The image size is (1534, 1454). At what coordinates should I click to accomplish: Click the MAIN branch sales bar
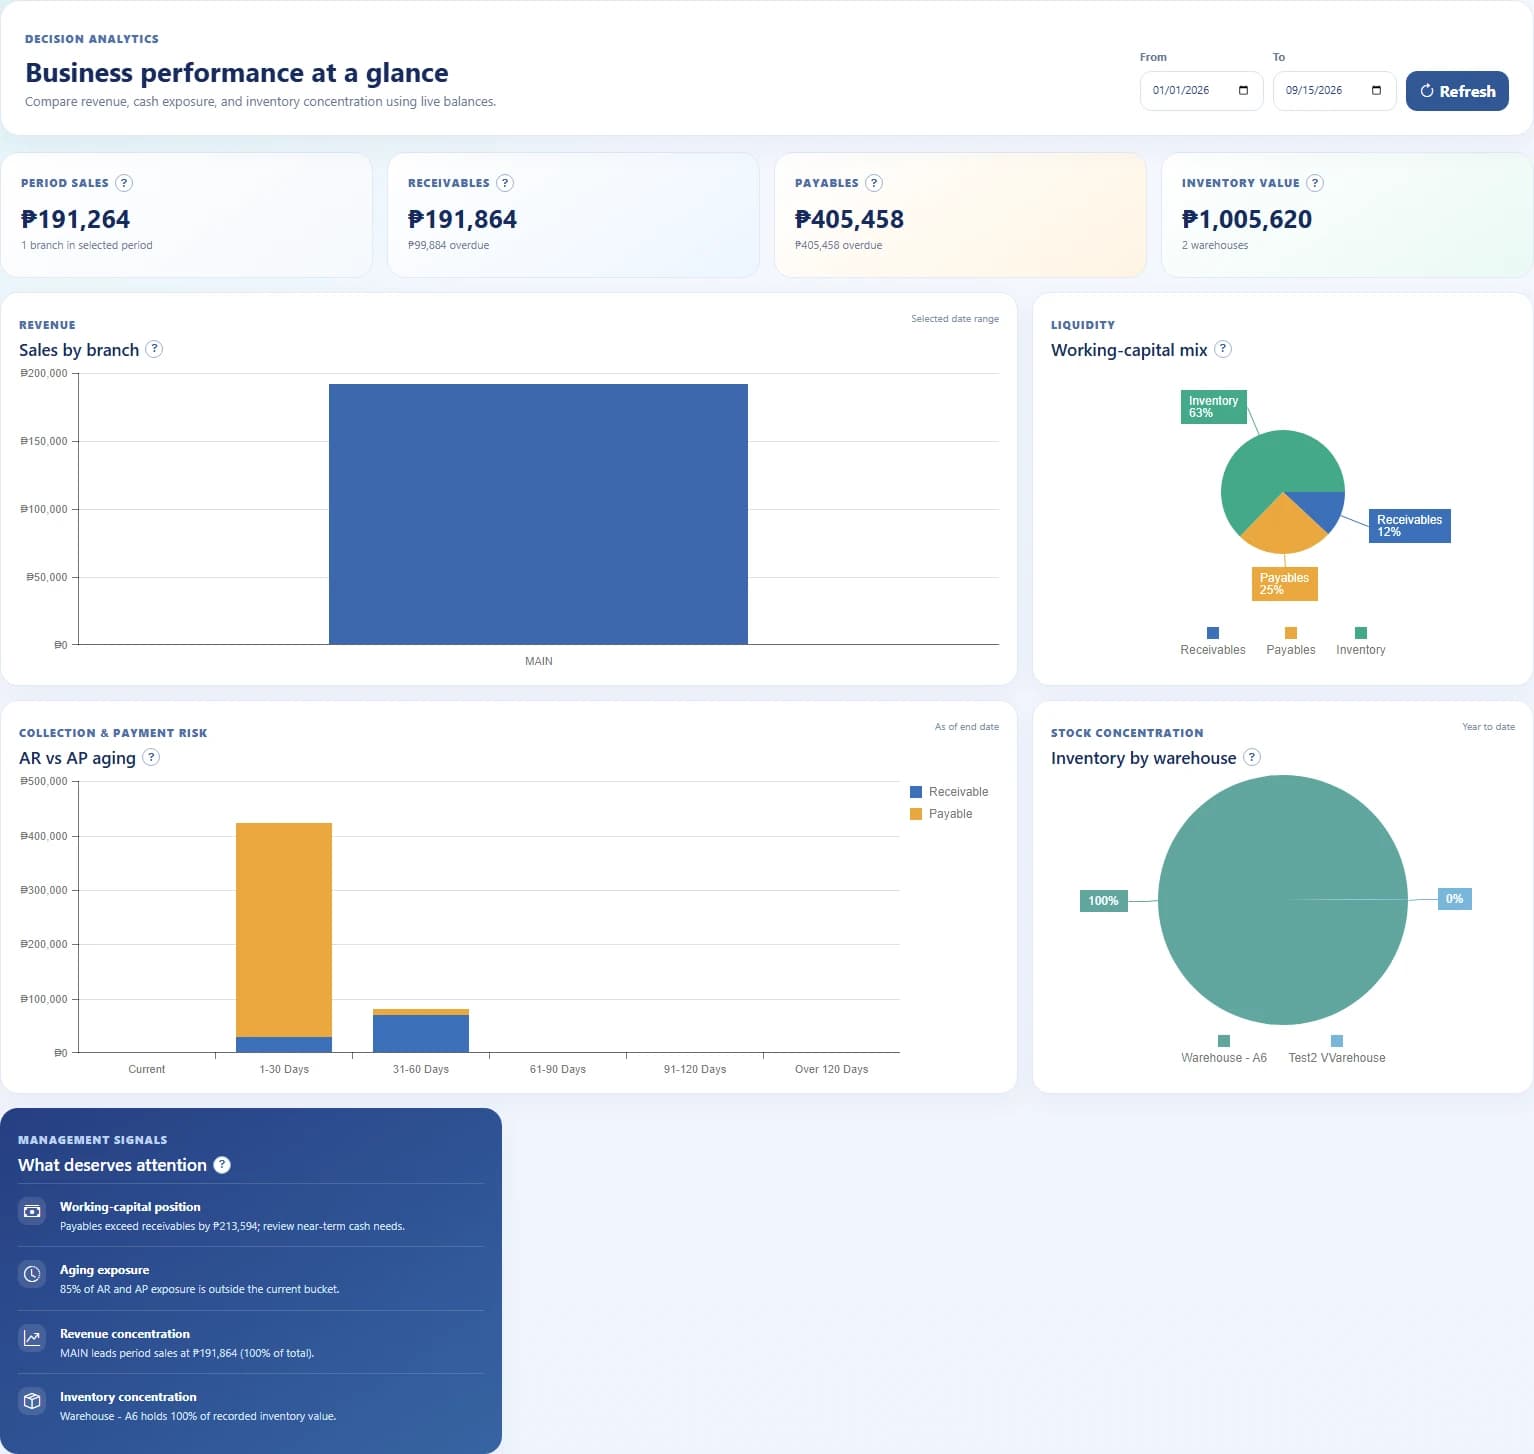(x=538, y=514)
